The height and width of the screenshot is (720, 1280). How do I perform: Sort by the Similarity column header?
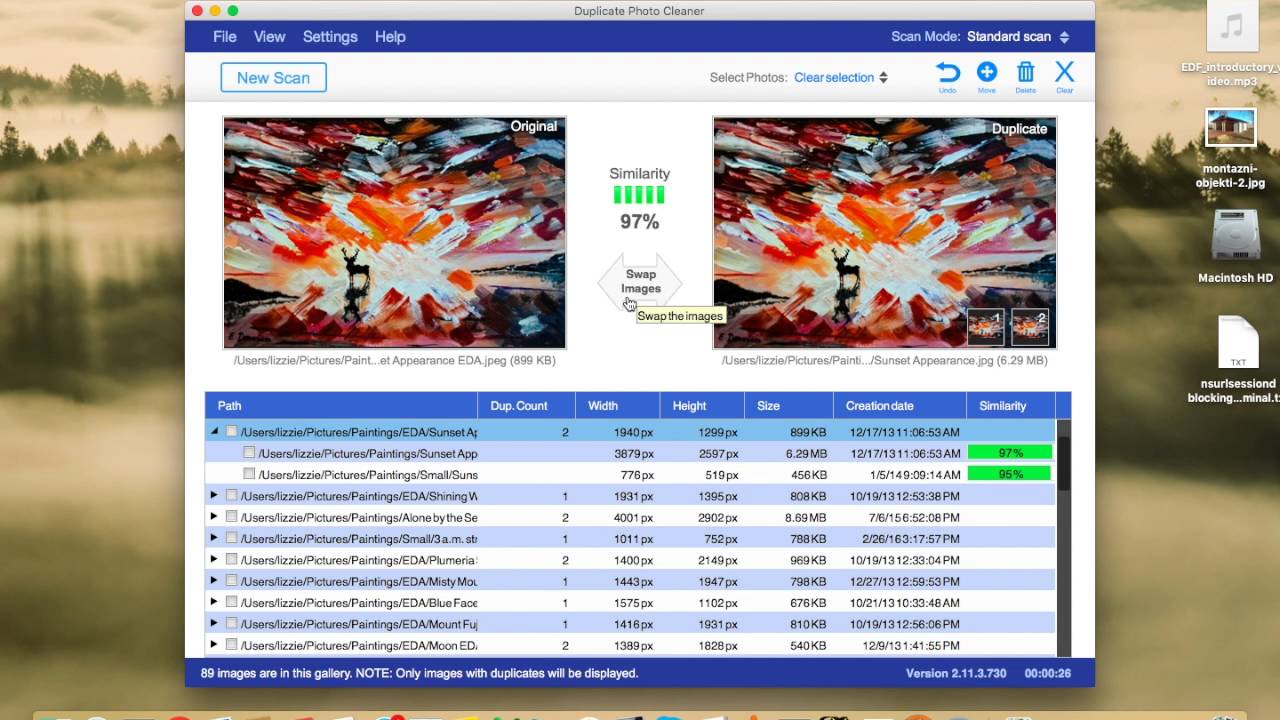tap(1010, 405)
